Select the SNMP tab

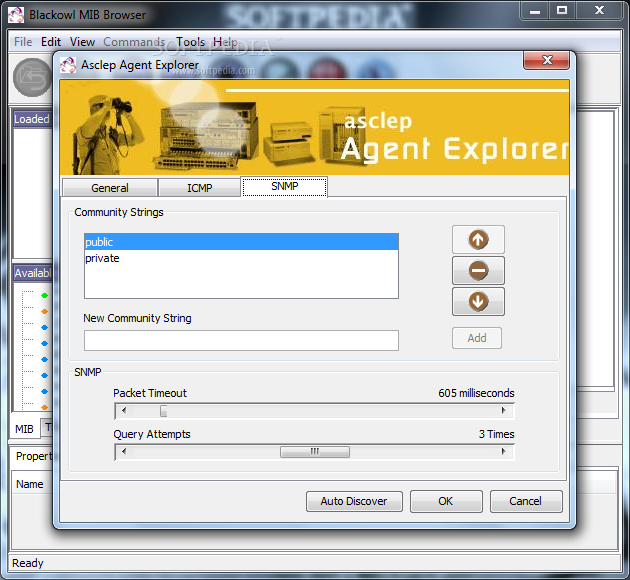[284, 186]
